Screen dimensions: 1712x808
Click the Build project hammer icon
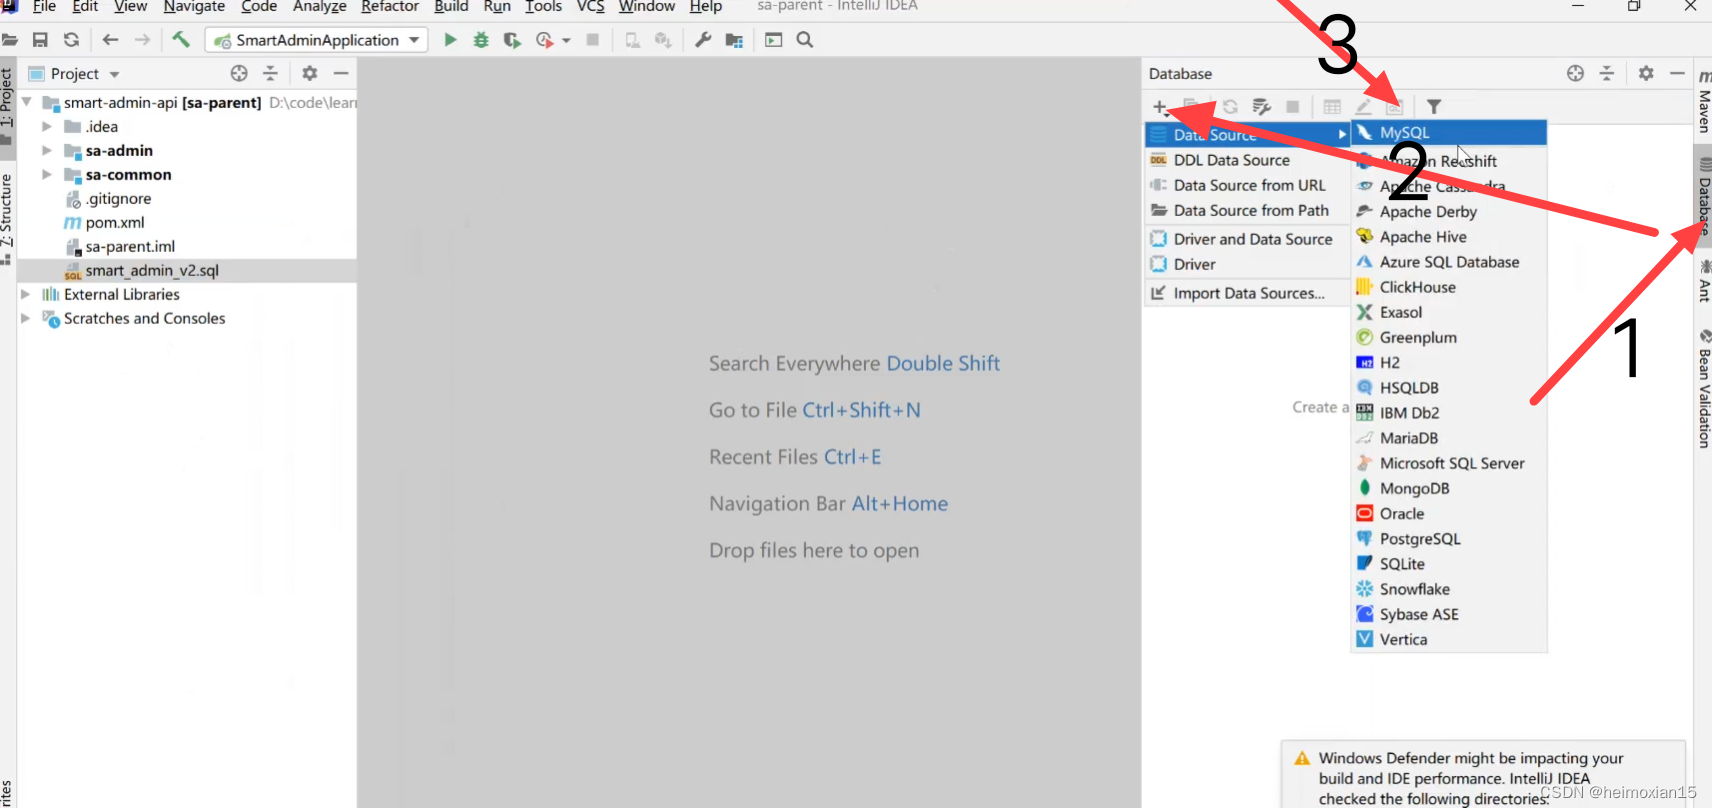[x=181, y=40]
